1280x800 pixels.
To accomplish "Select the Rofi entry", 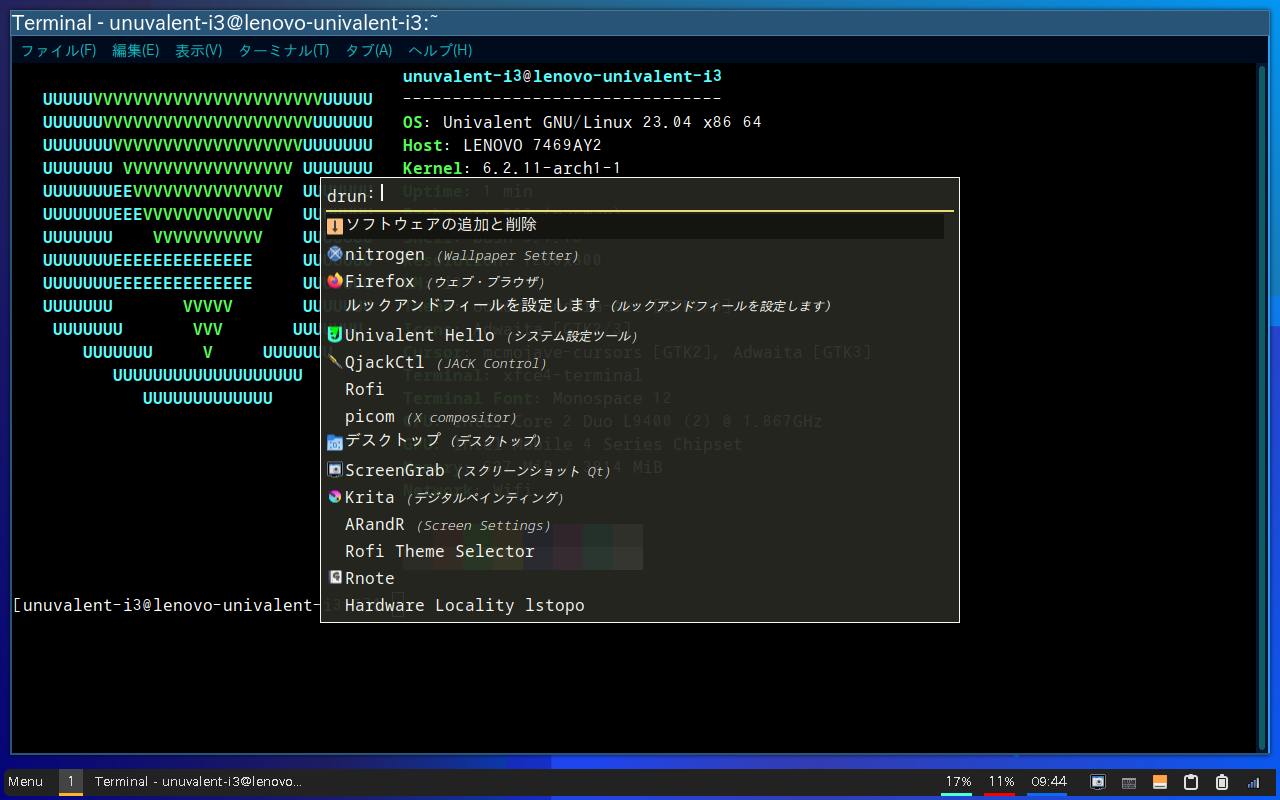I will tap(635, 389).
